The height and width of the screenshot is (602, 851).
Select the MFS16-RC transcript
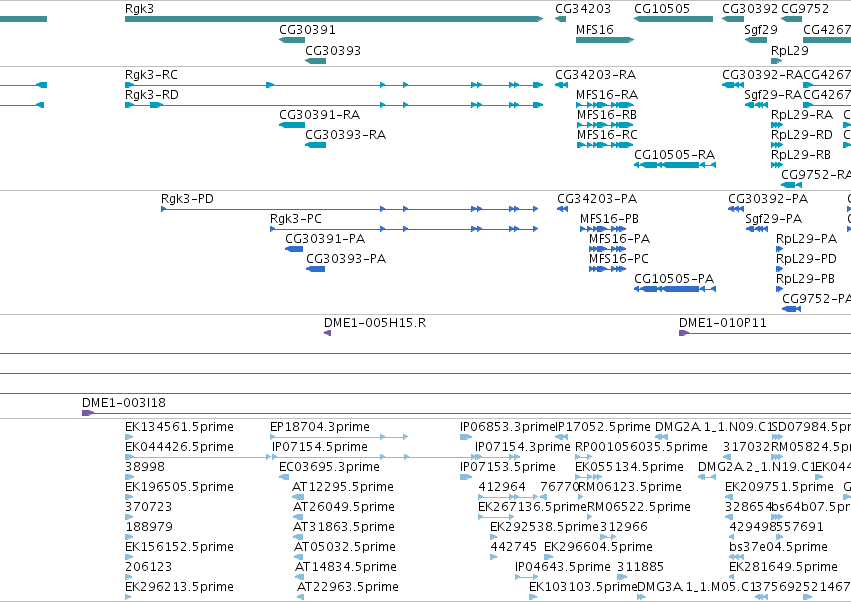[x=605, y=145]
